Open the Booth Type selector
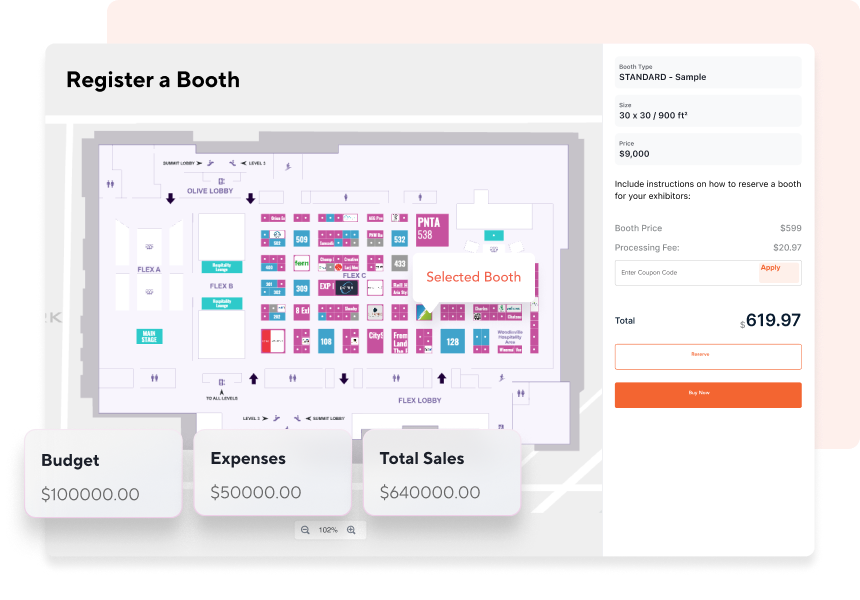 click(708, 71)
